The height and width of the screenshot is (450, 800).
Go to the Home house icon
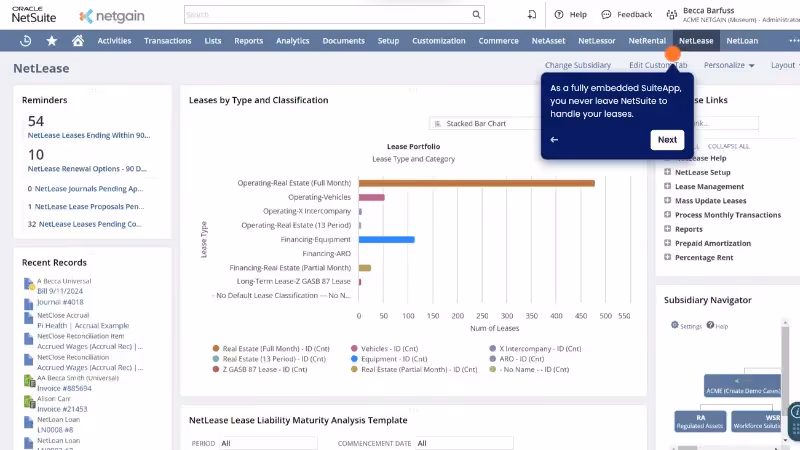tap(78, 41)
